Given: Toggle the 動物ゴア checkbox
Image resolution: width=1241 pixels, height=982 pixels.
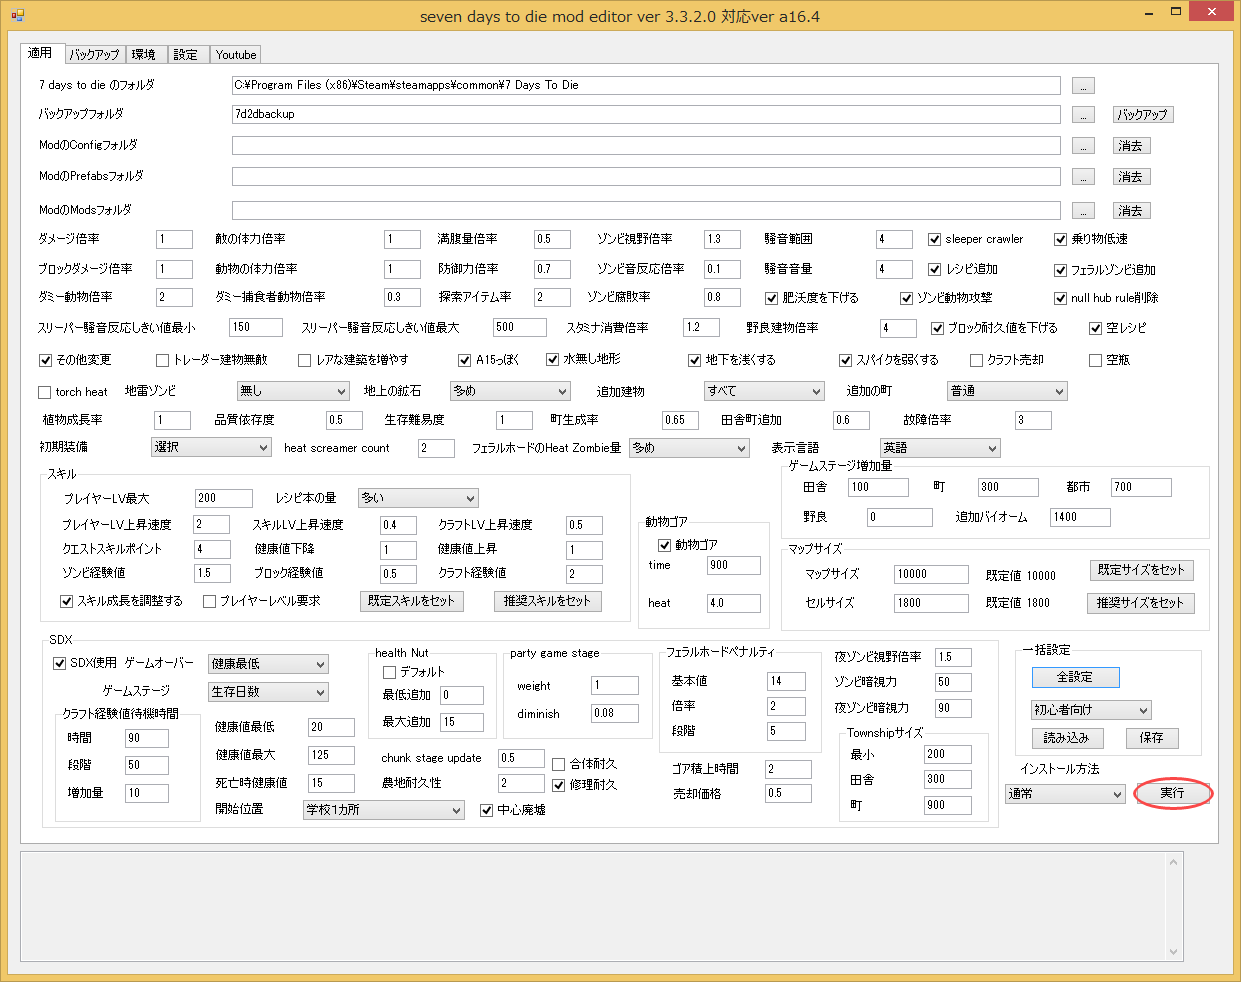Looking at the screenshot, I should tap(664, 545).
